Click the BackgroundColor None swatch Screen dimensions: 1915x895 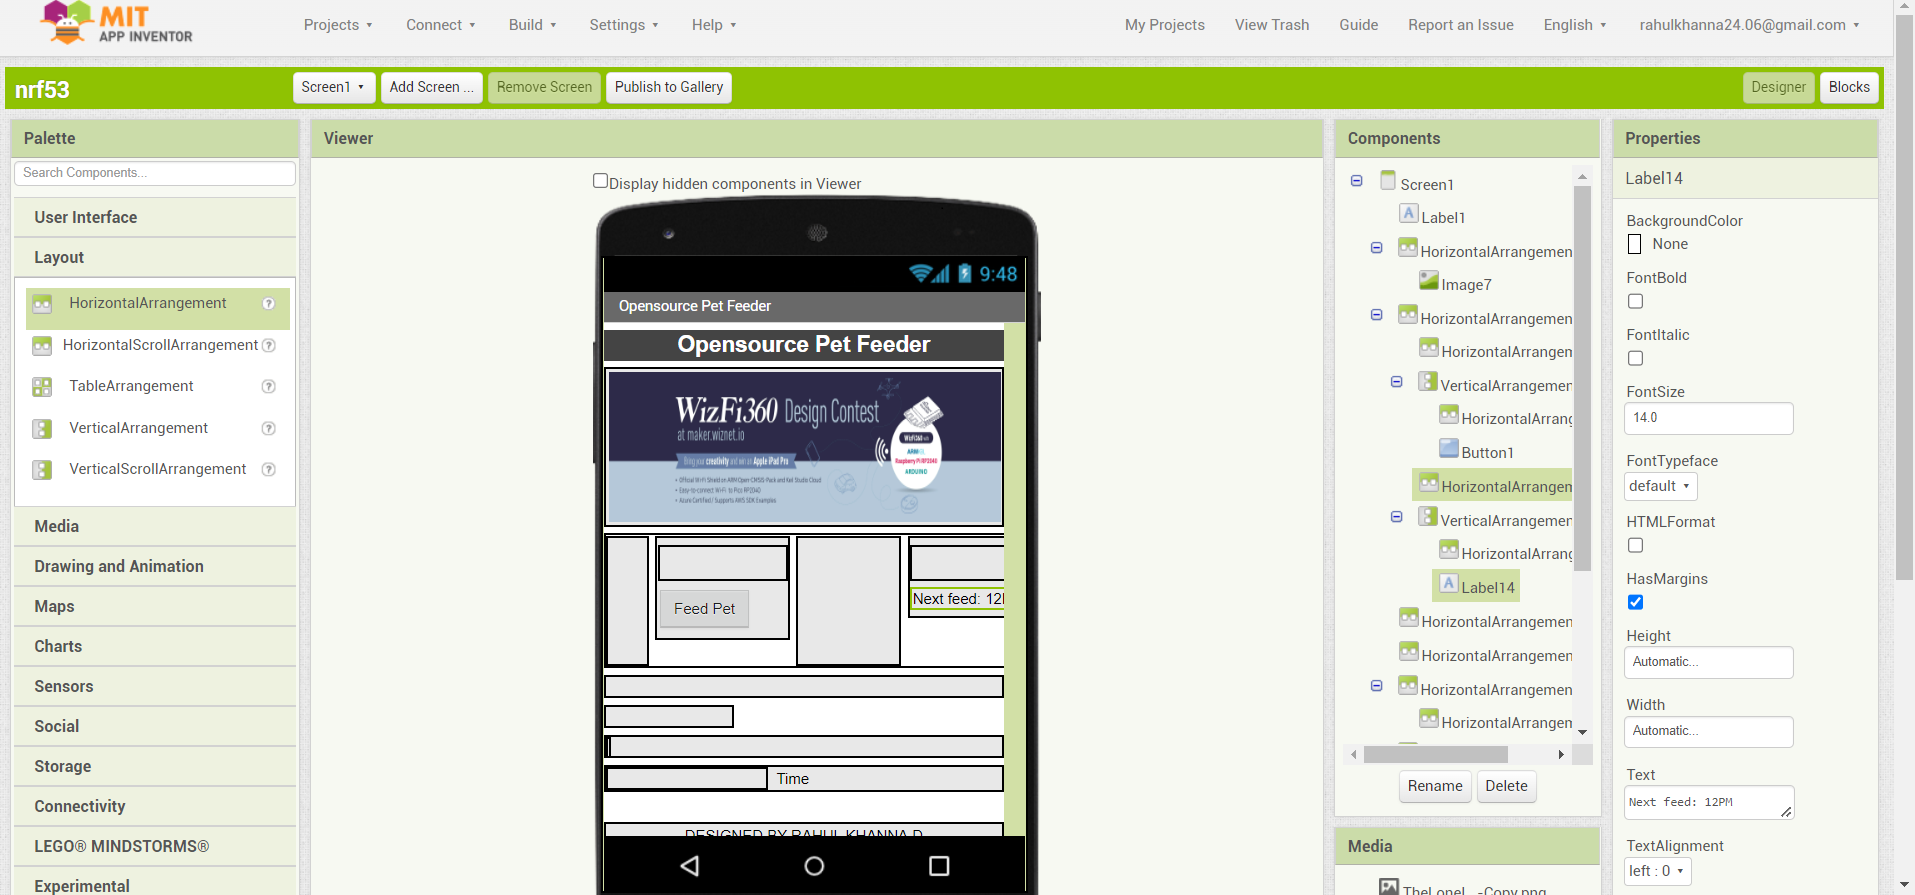(1634, 244)
